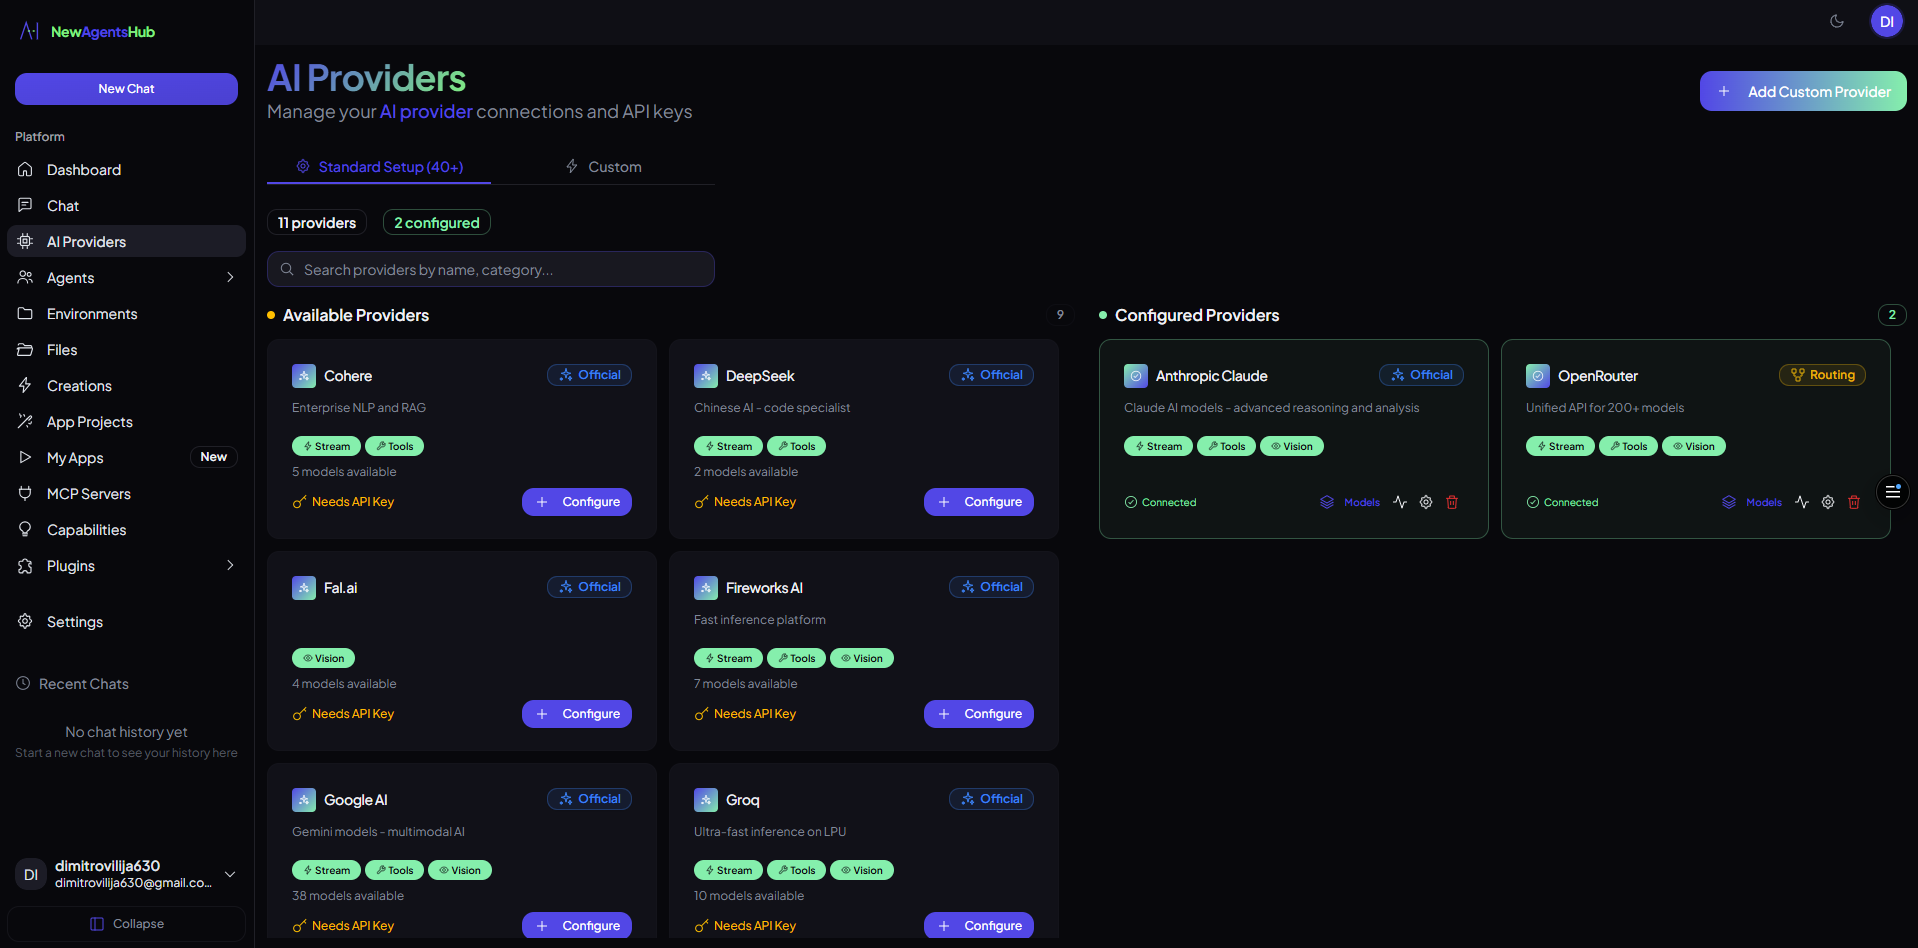
Task: Click 38 models available text
Action: click(348, 896)
